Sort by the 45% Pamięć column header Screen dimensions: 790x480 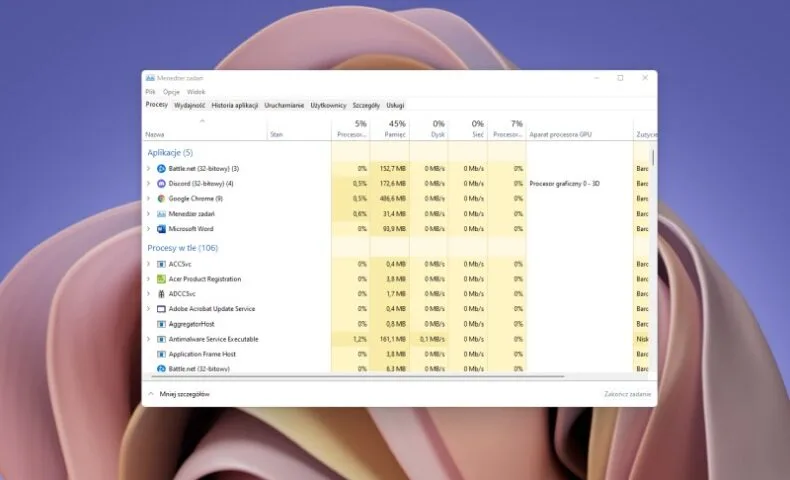[x=390, y=129]
